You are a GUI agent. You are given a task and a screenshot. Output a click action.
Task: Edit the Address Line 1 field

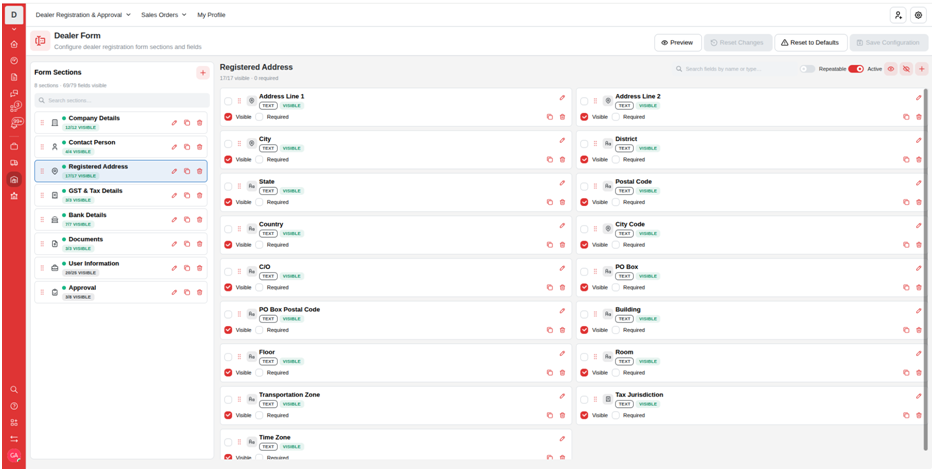click(x=562, y=98)
